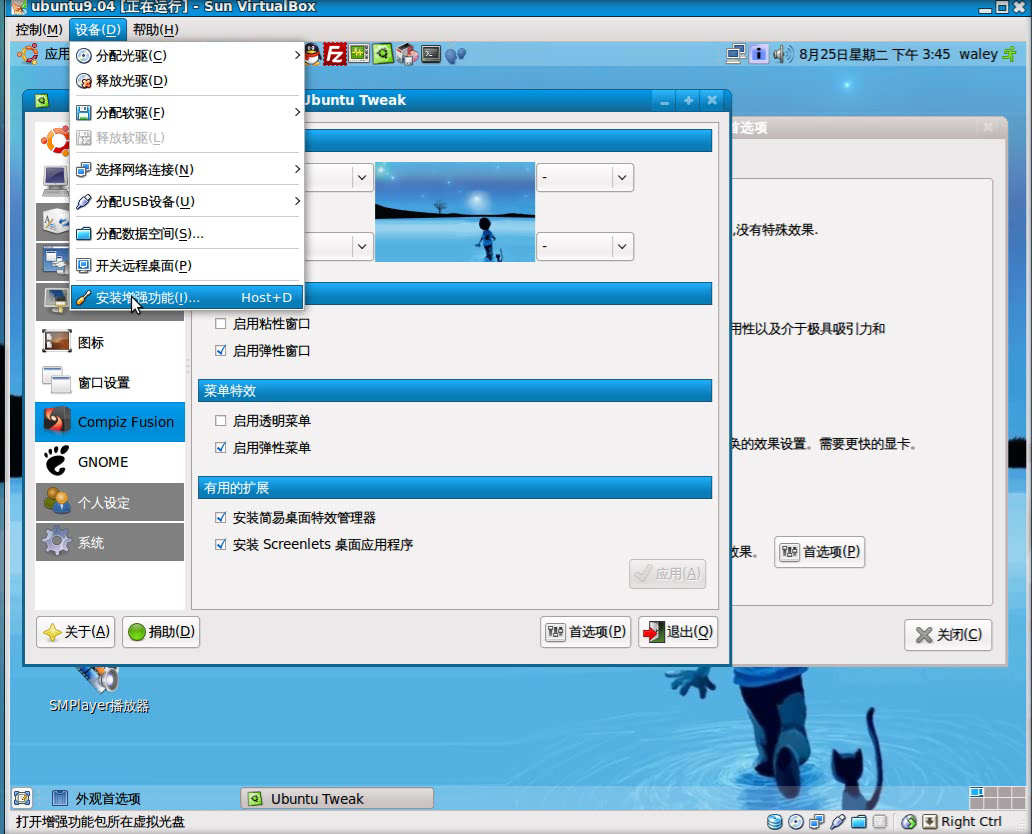Click the Ubuntu Tweak taskbar button

[337, 798]
